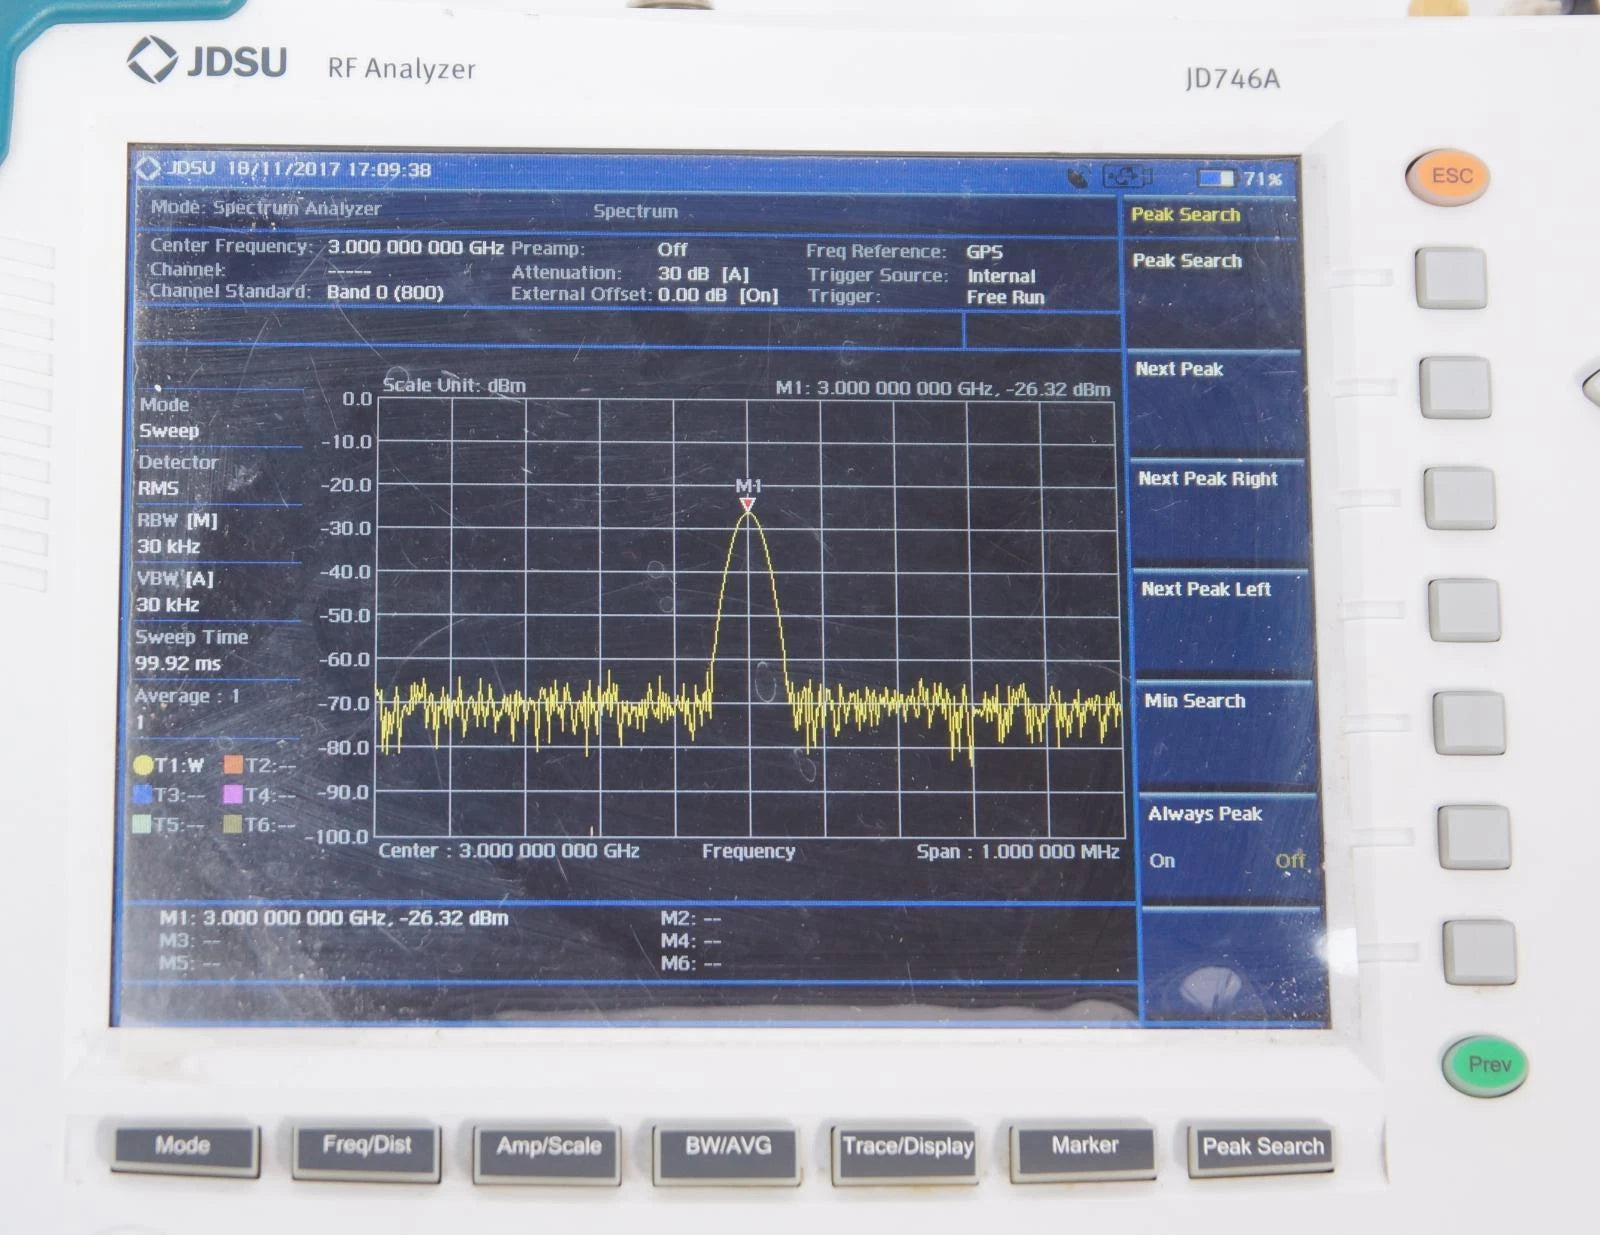Click the connection status icon near battery
Viewport: 1600px width, 1235px height.
[x=1126, y=178]
